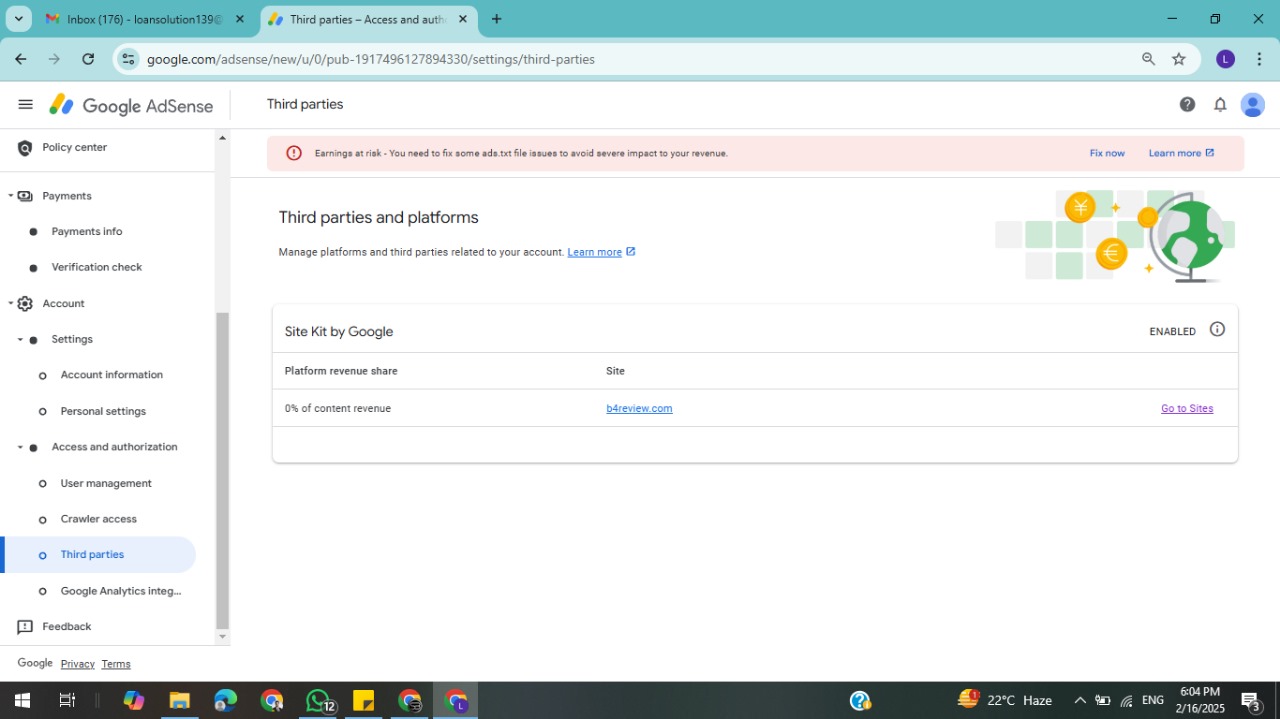Open Sticky Notes from the taskbar
The width and height of the screenshot is (1280, 719).
click(x=363, y=700)
